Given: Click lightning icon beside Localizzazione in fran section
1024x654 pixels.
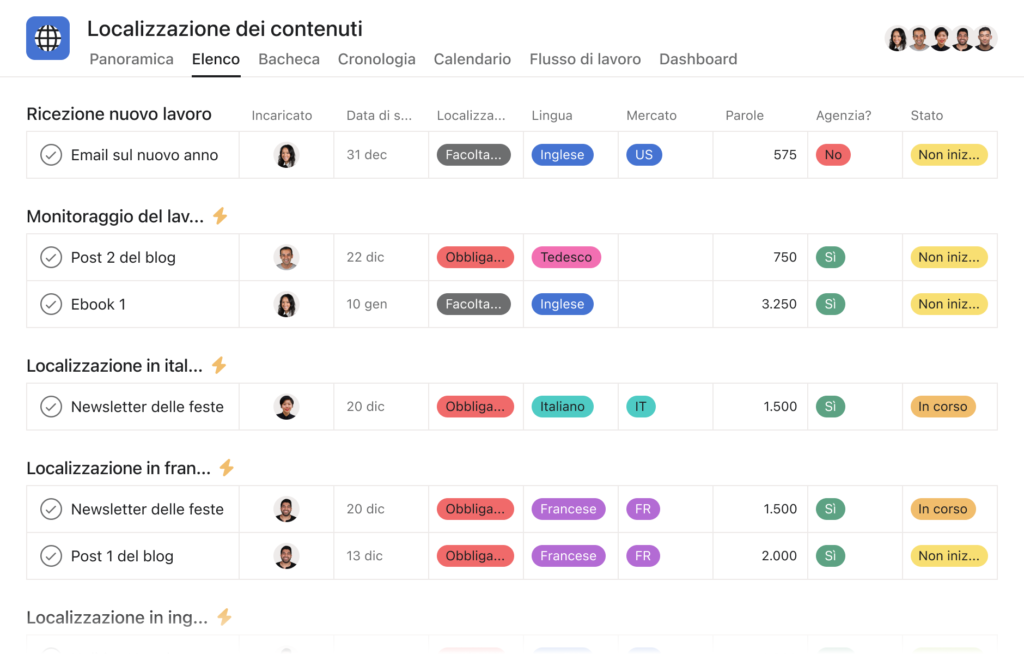Looking at the screenshot, I should click(x=226, y=468).
